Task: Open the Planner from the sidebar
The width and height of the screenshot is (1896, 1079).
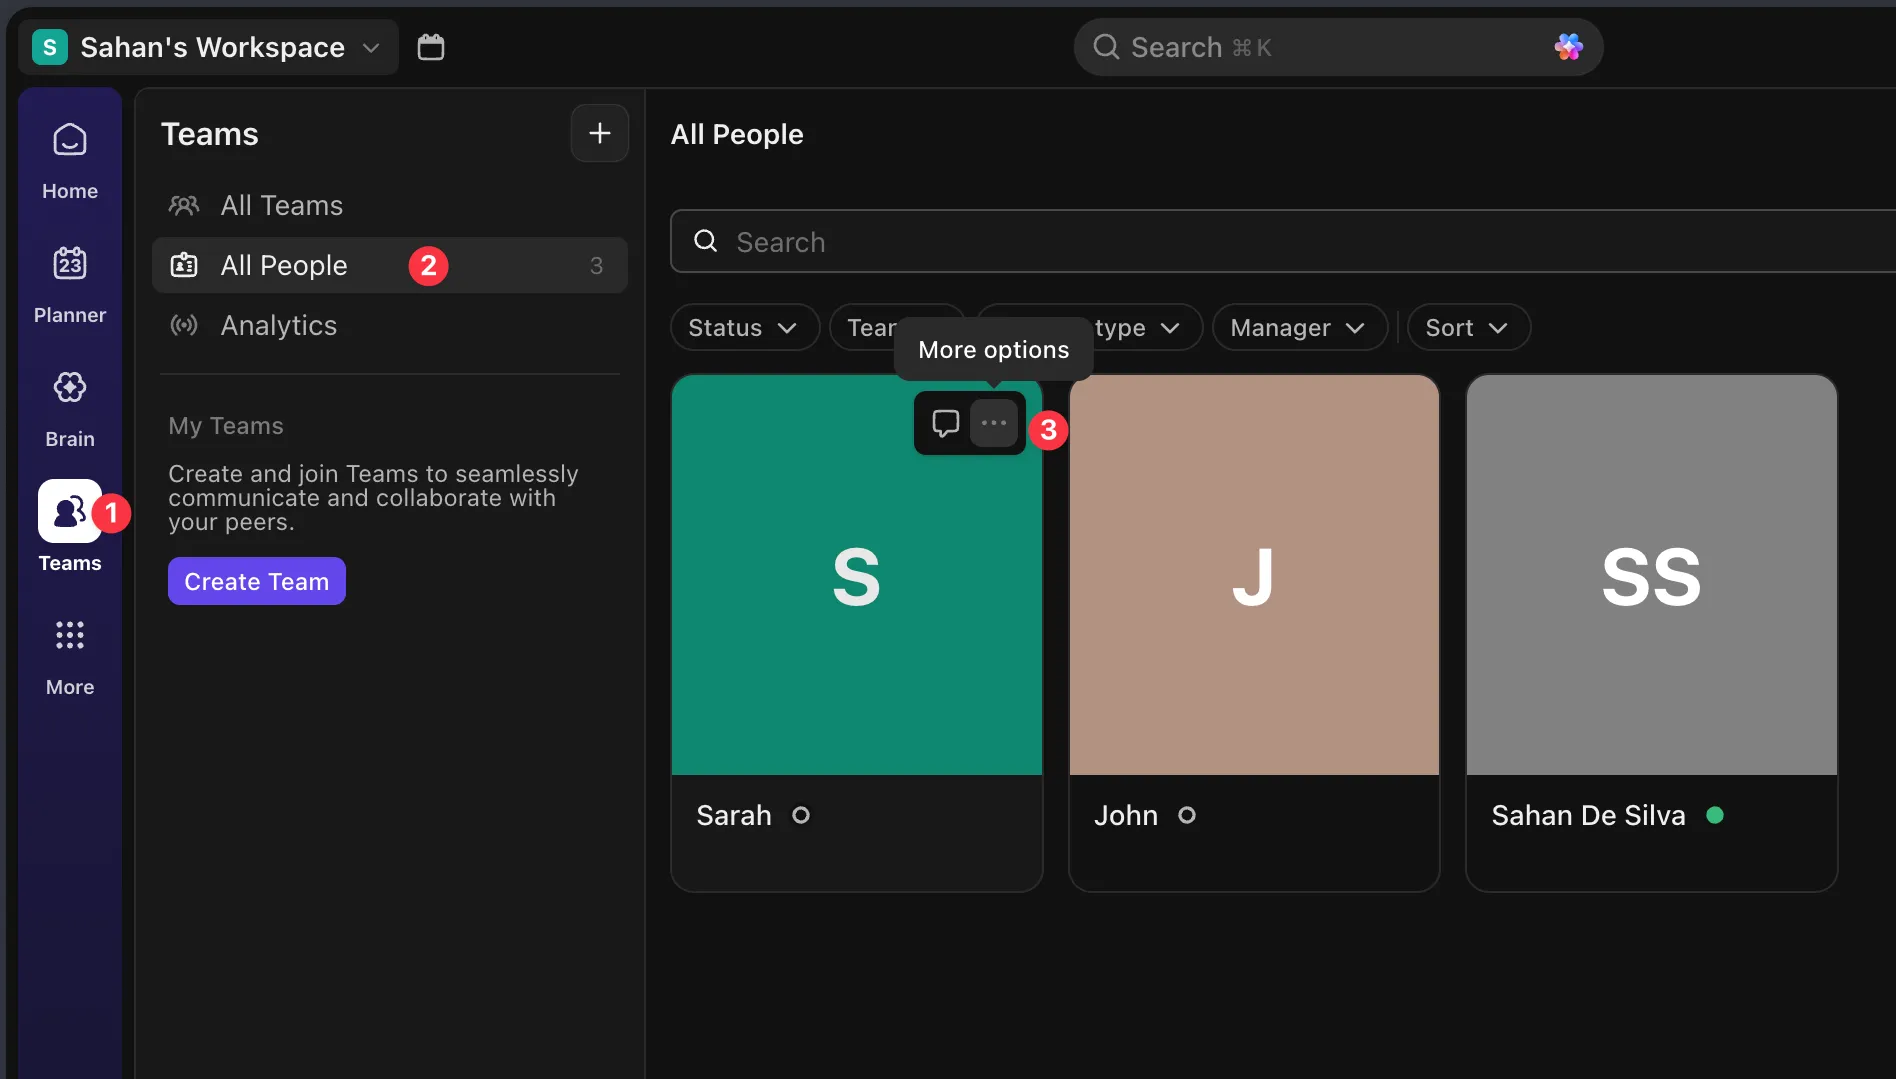Action: (68, 285)
